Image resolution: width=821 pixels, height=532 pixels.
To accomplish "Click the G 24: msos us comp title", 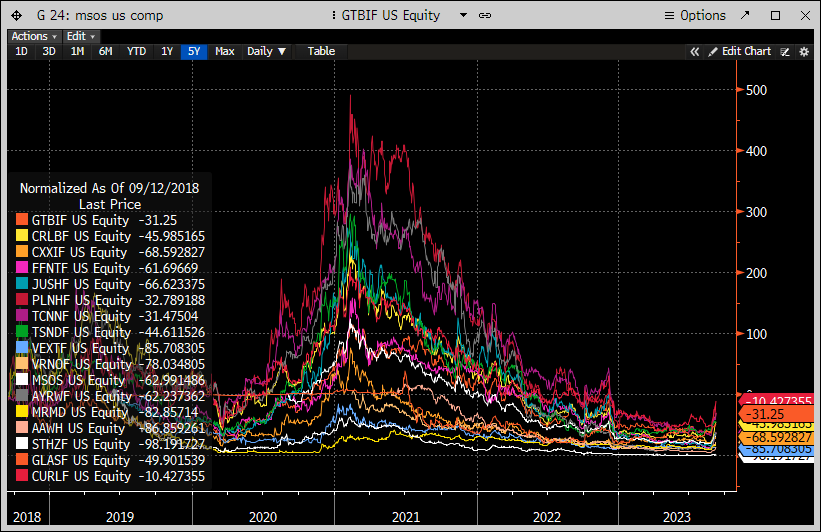I will tap(99, 16).
